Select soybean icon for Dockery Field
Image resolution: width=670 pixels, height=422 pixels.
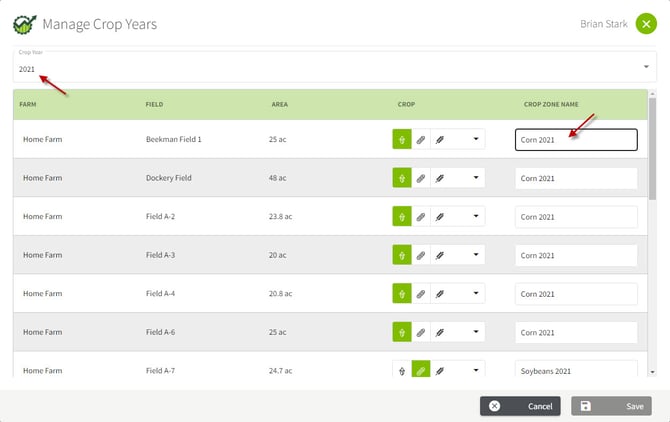click(421, 178)
